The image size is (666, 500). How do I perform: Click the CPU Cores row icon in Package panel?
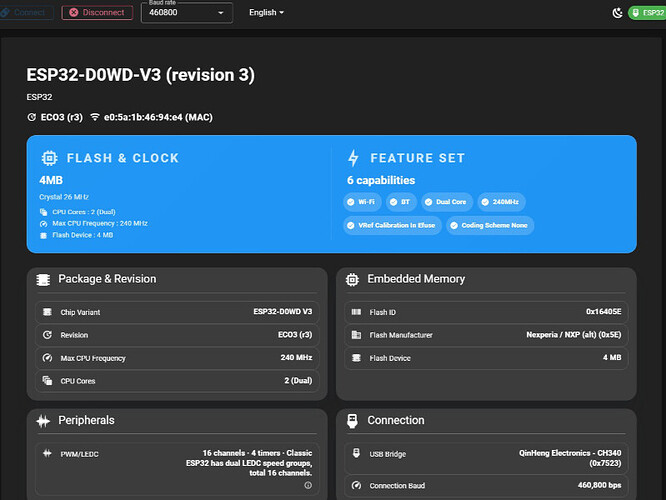pos(47,381)
